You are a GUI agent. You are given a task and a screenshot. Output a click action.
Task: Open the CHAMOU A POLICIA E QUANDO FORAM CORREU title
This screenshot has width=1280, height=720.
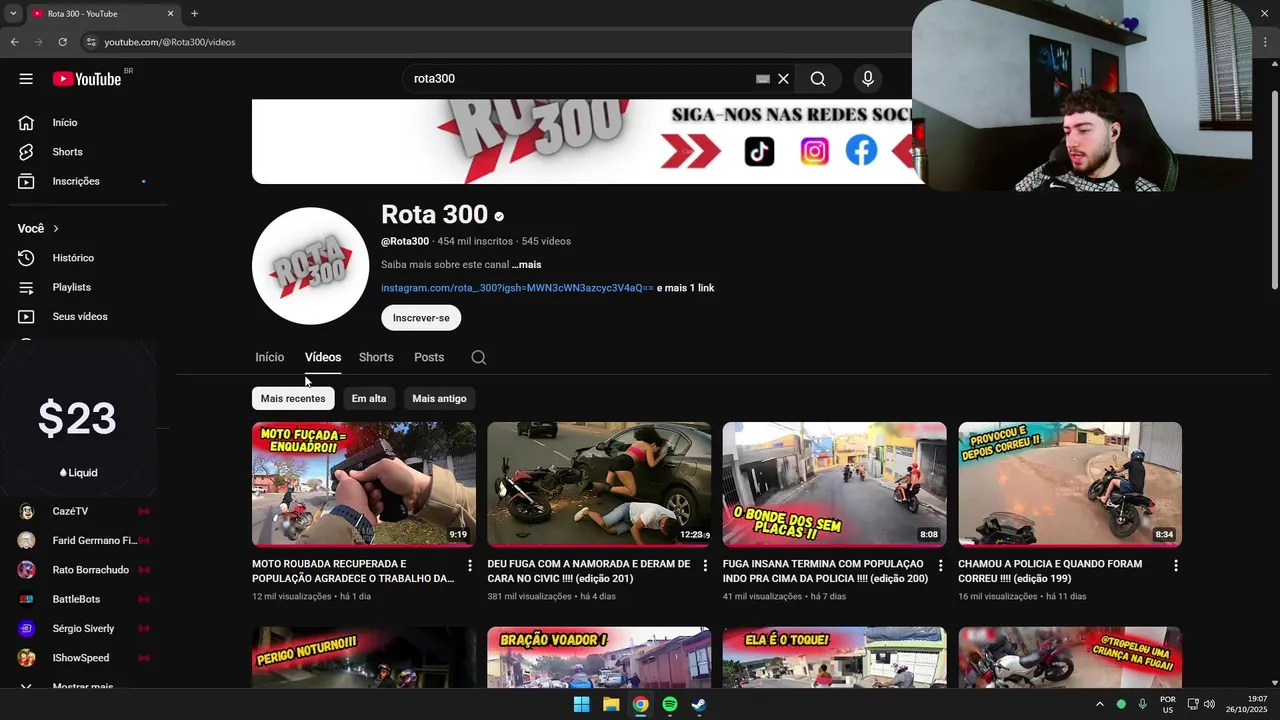pos(1050,571)
